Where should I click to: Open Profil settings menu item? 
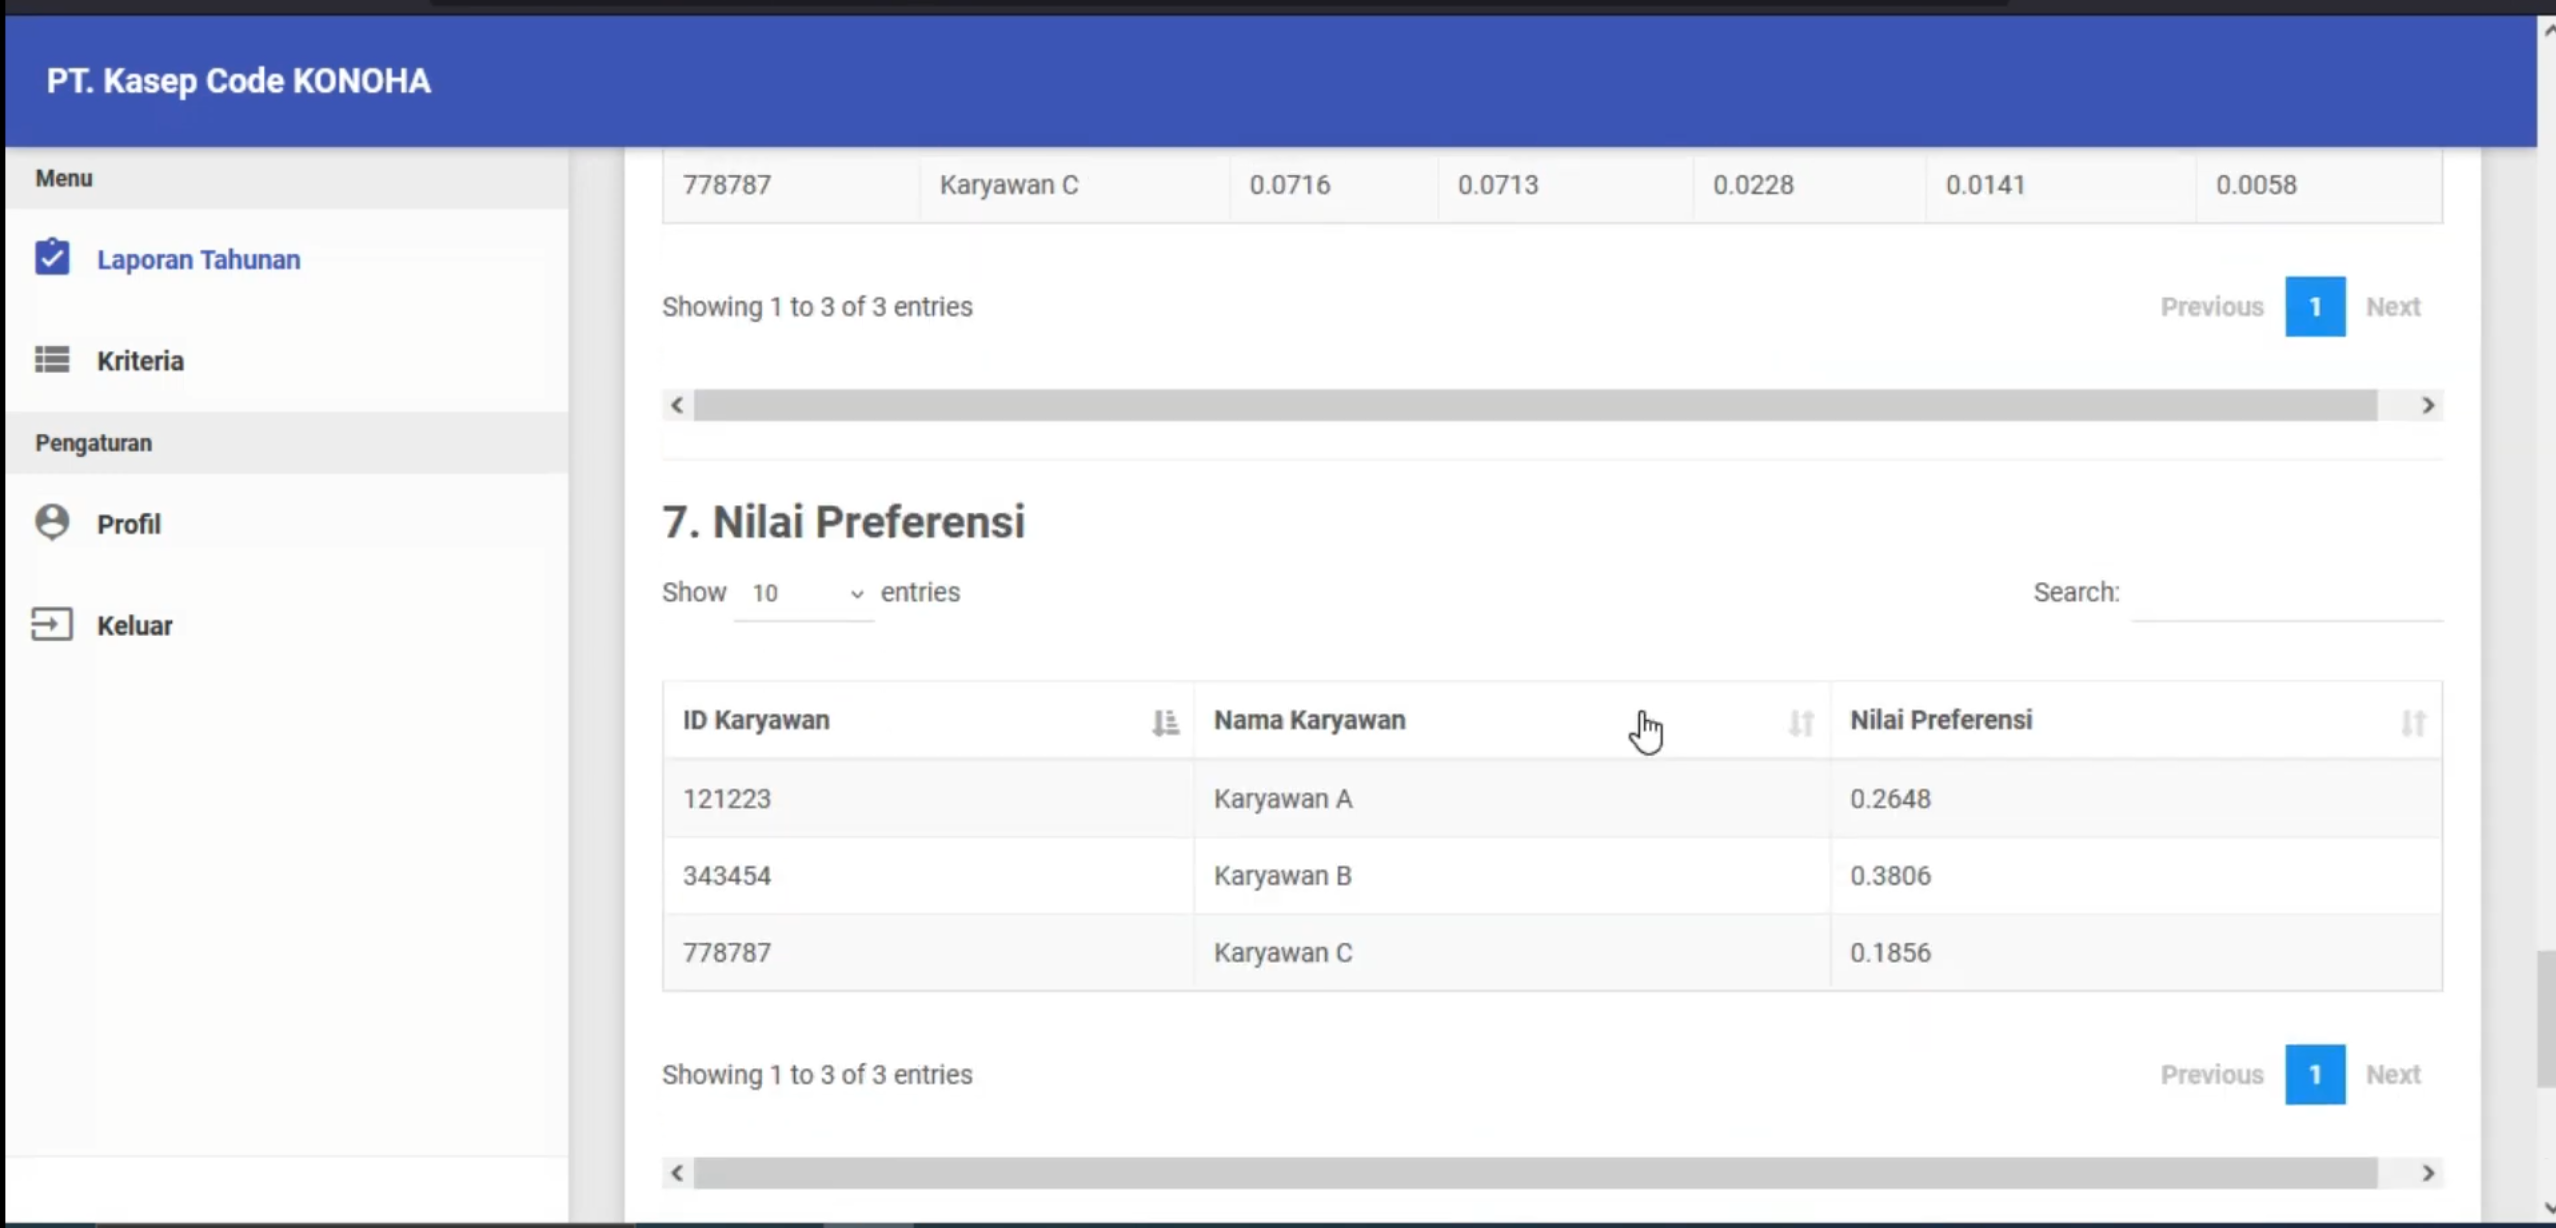pyautogui.click(x=287, y=523)
